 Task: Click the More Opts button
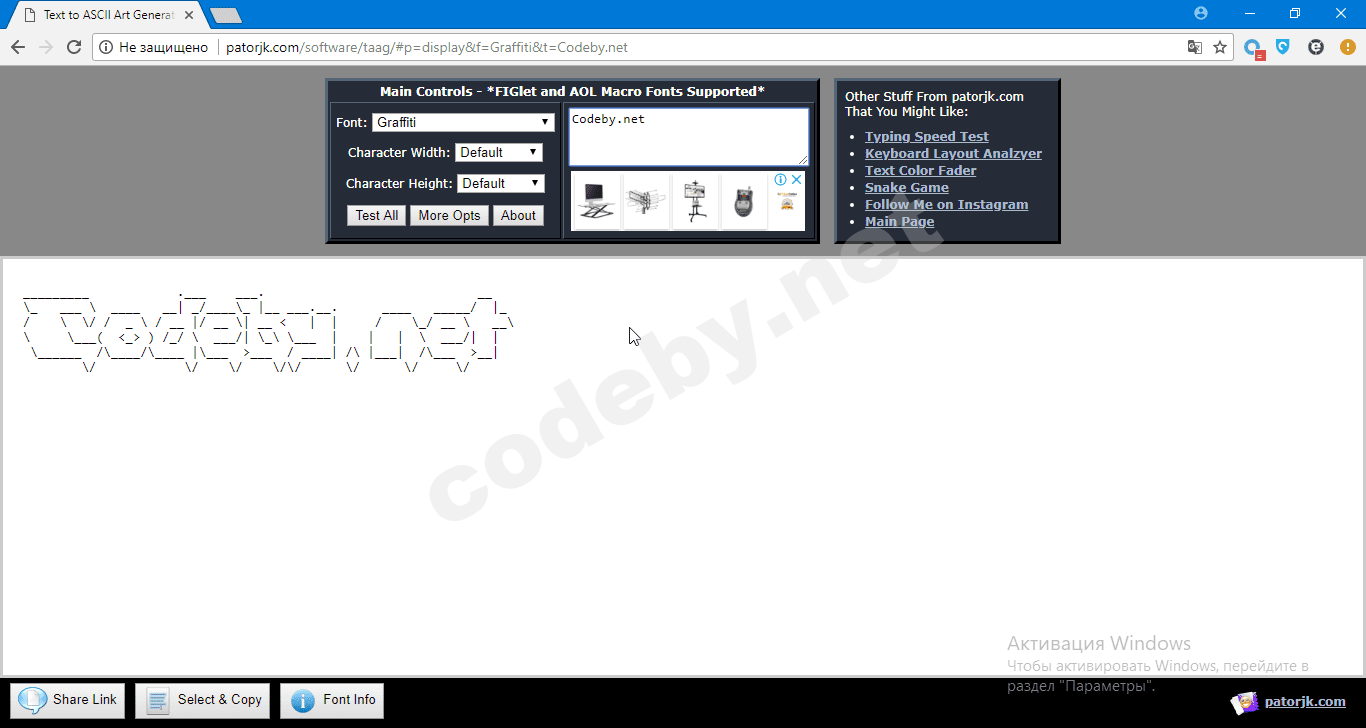pyautogui.click(x=449, y=215)
